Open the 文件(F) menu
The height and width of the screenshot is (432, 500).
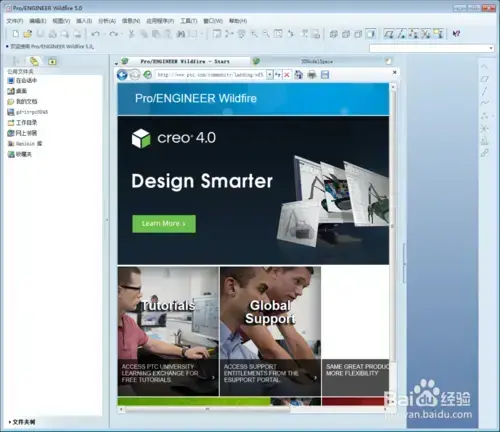15,21
